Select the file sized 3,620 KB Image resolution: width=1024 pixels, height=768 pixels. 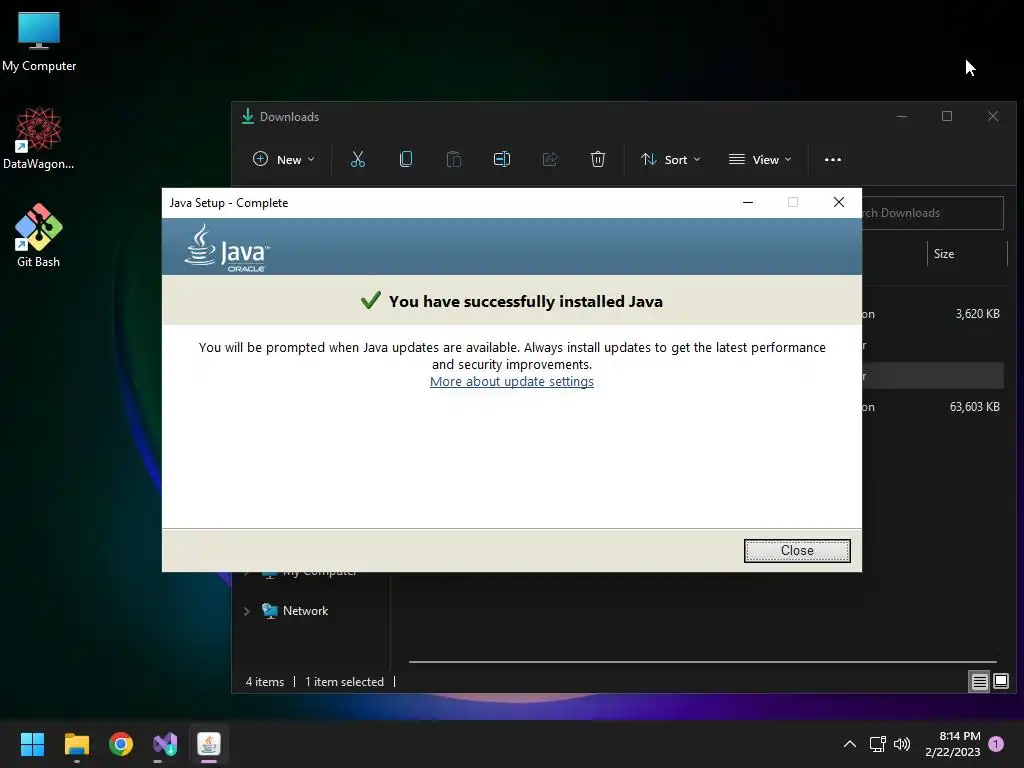point(933,314)
